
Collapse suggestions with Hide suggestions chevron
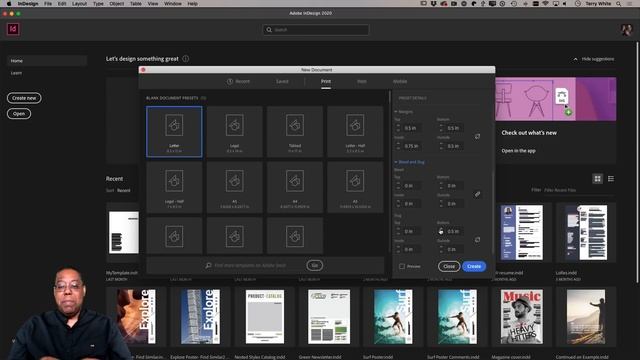coord(575,59)
